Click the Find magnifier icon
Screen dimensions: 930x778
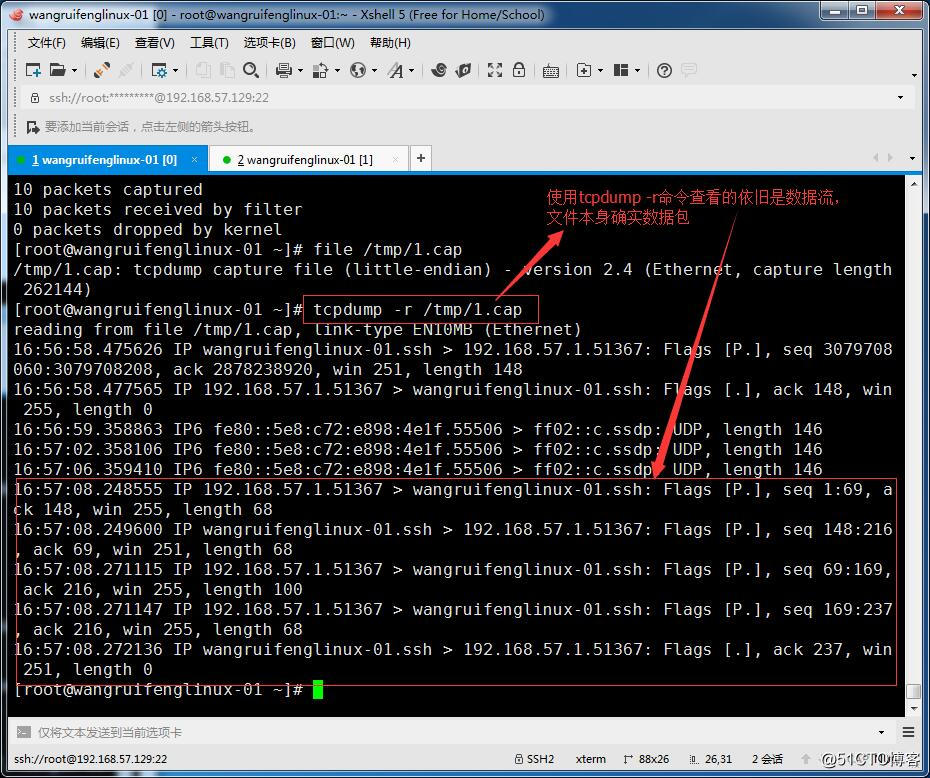click(251, 71)
